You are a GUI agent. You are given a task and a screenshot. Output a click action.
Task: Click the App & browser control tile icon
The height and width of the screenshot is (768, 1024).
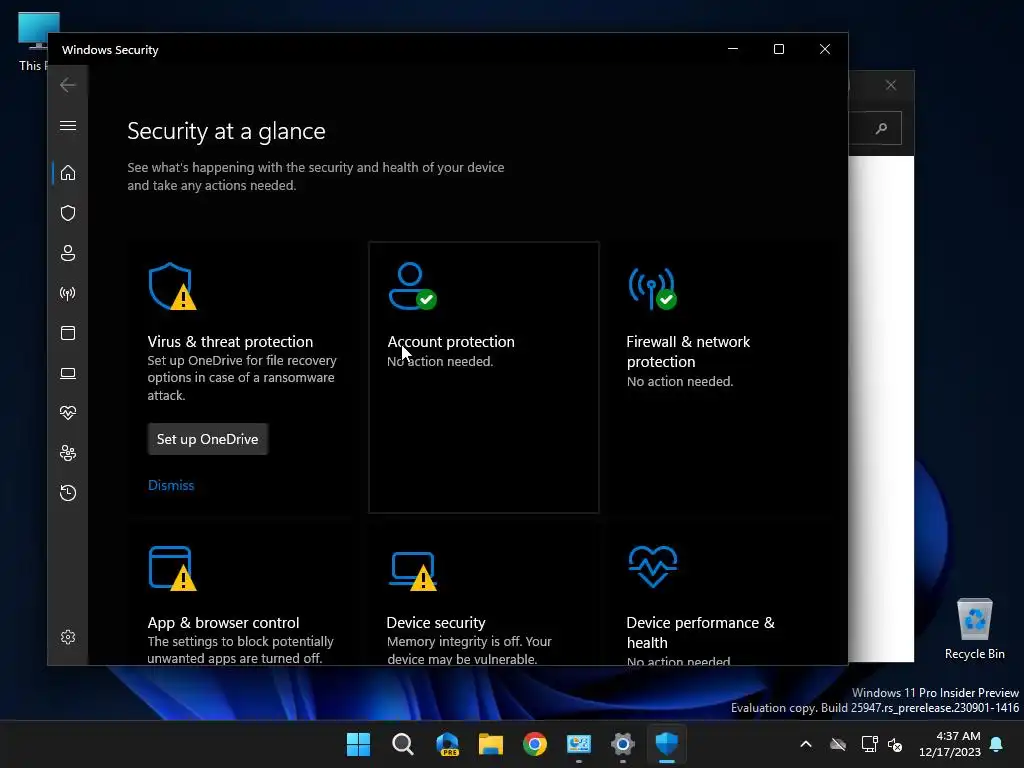coord(172,568)
